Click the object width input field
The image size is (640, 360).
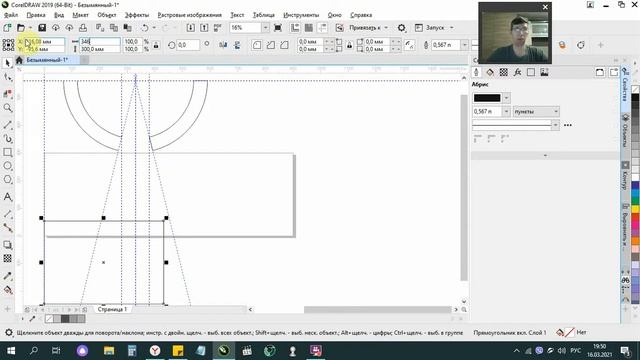point(100,41)
